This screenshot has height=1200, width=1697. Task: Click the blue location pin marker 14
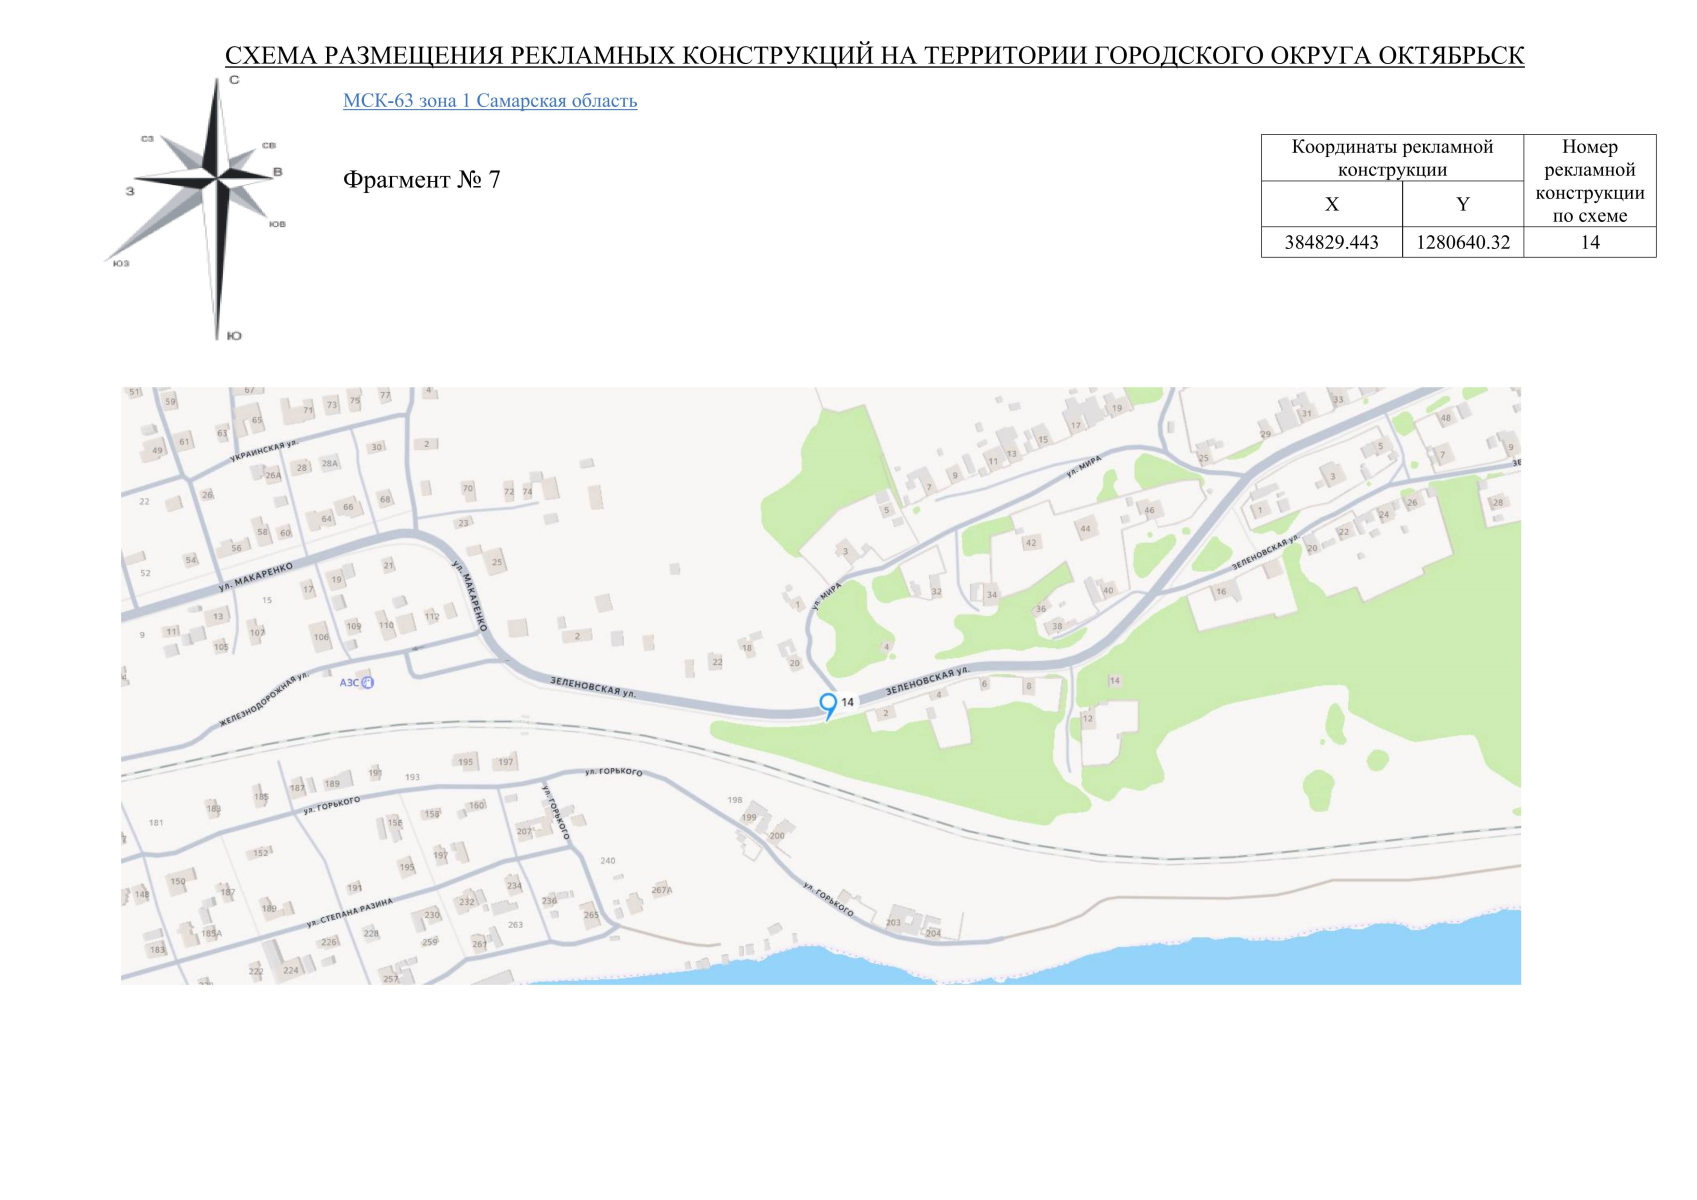click(828, 706)
